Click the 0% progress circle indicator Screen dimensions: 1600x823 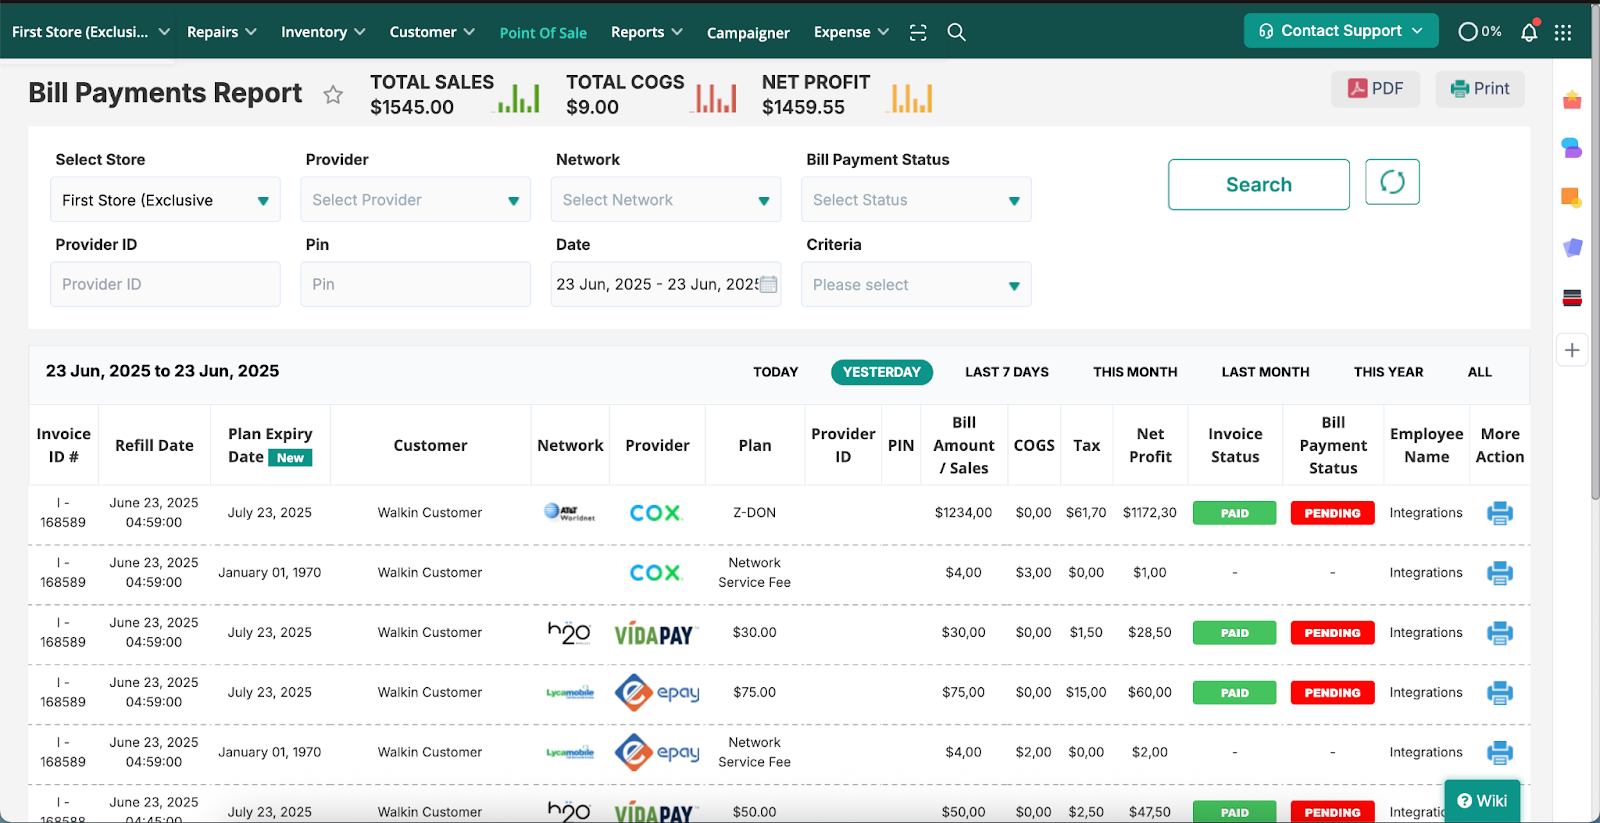1480,32
